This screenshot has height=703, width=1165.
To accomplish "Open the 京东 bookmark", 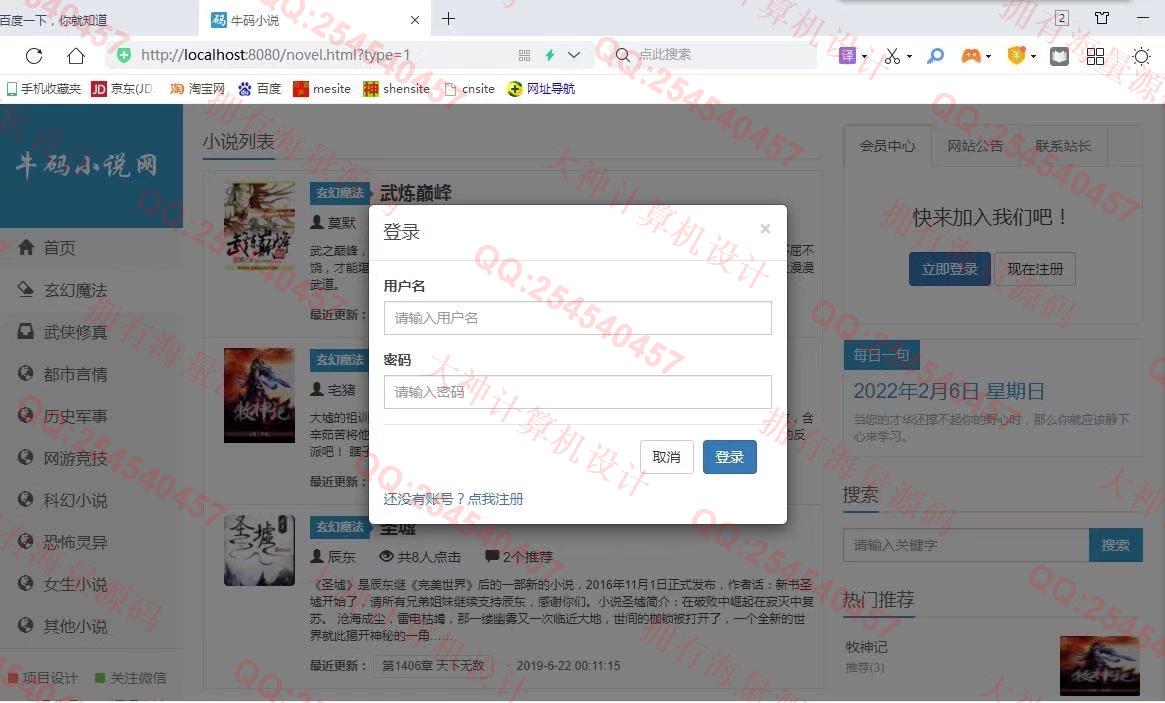I will pos(122,88).
